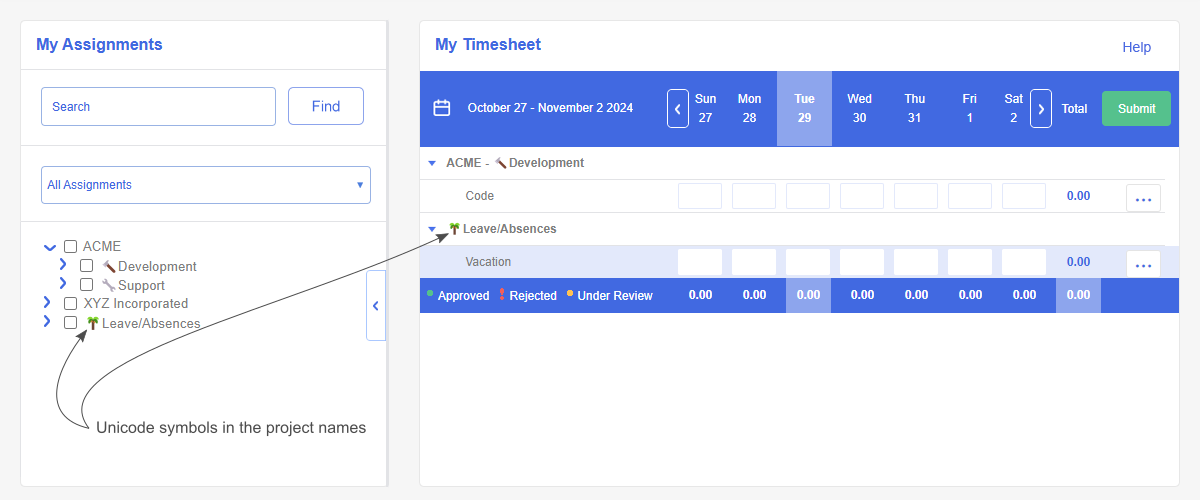Select the Wed 30 day column

click(859, 108)
